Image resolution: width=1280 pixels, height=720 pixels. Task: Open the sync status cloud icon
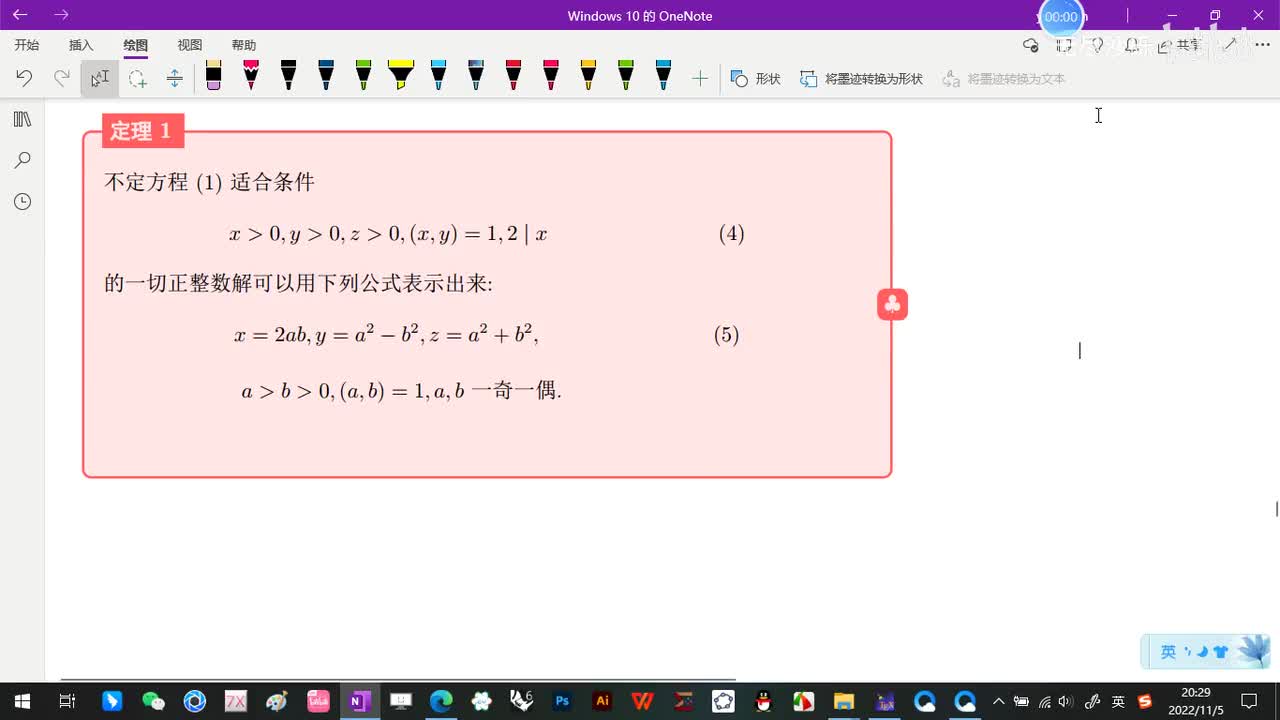[1031, 45]
